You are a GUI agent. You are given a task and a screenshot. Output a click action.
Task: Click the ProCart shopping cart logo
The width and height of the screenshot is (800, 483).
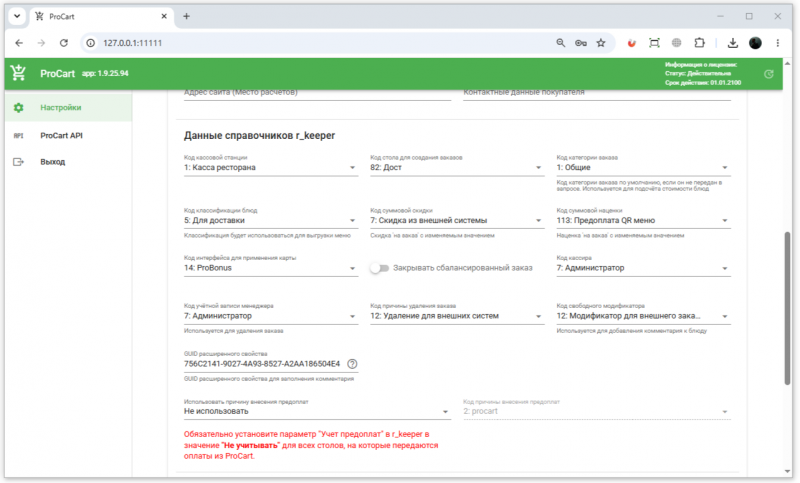coord(18,73)
